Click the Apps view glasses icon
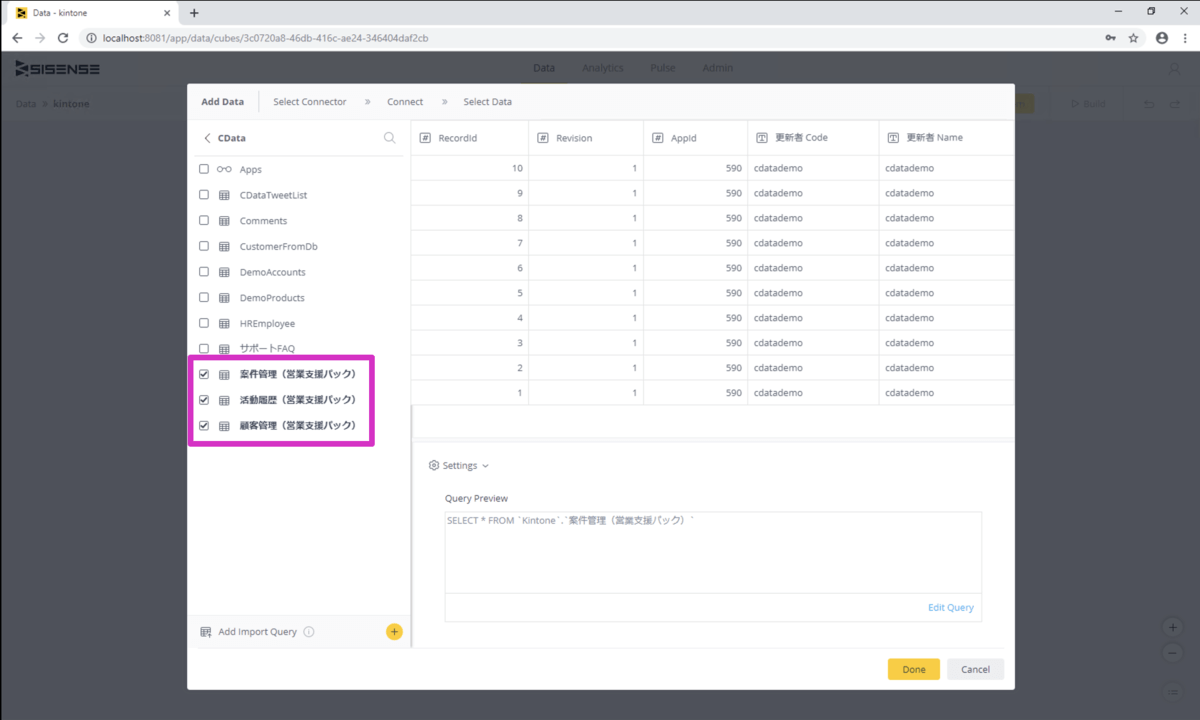1200x720 pixels. click(x=224, y=170)
